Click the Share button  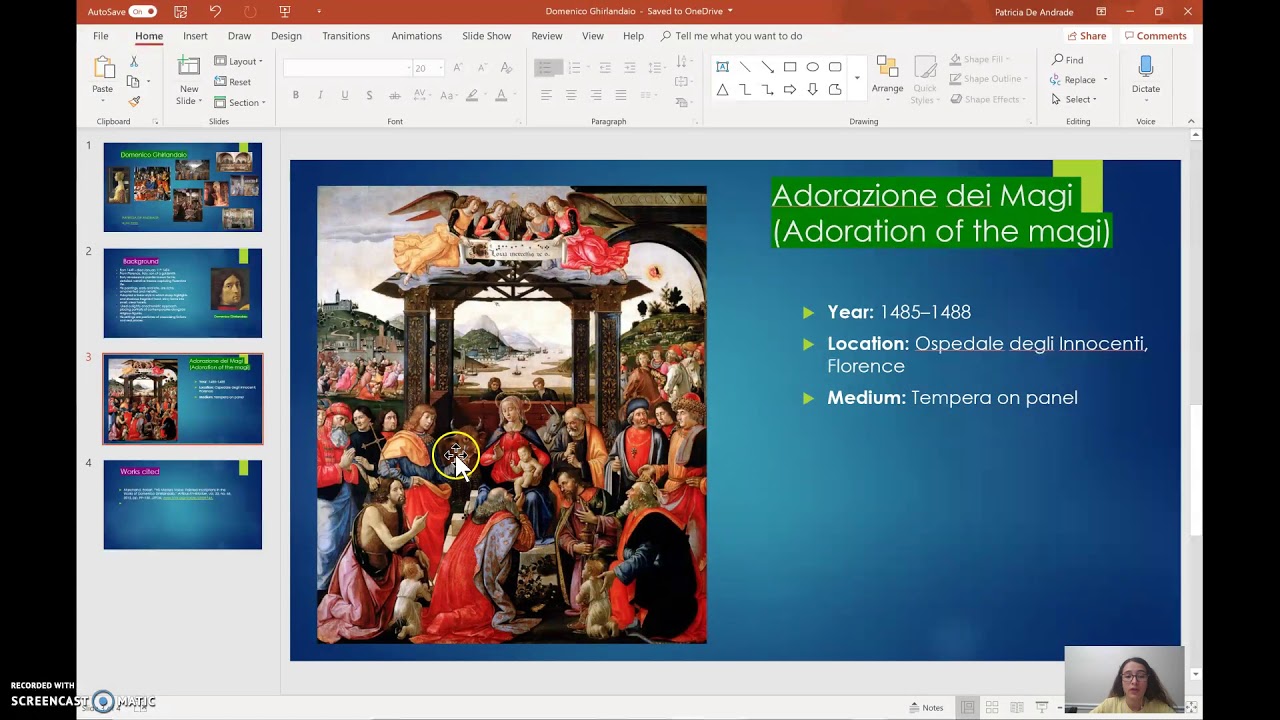click(x=1086, y=36)
